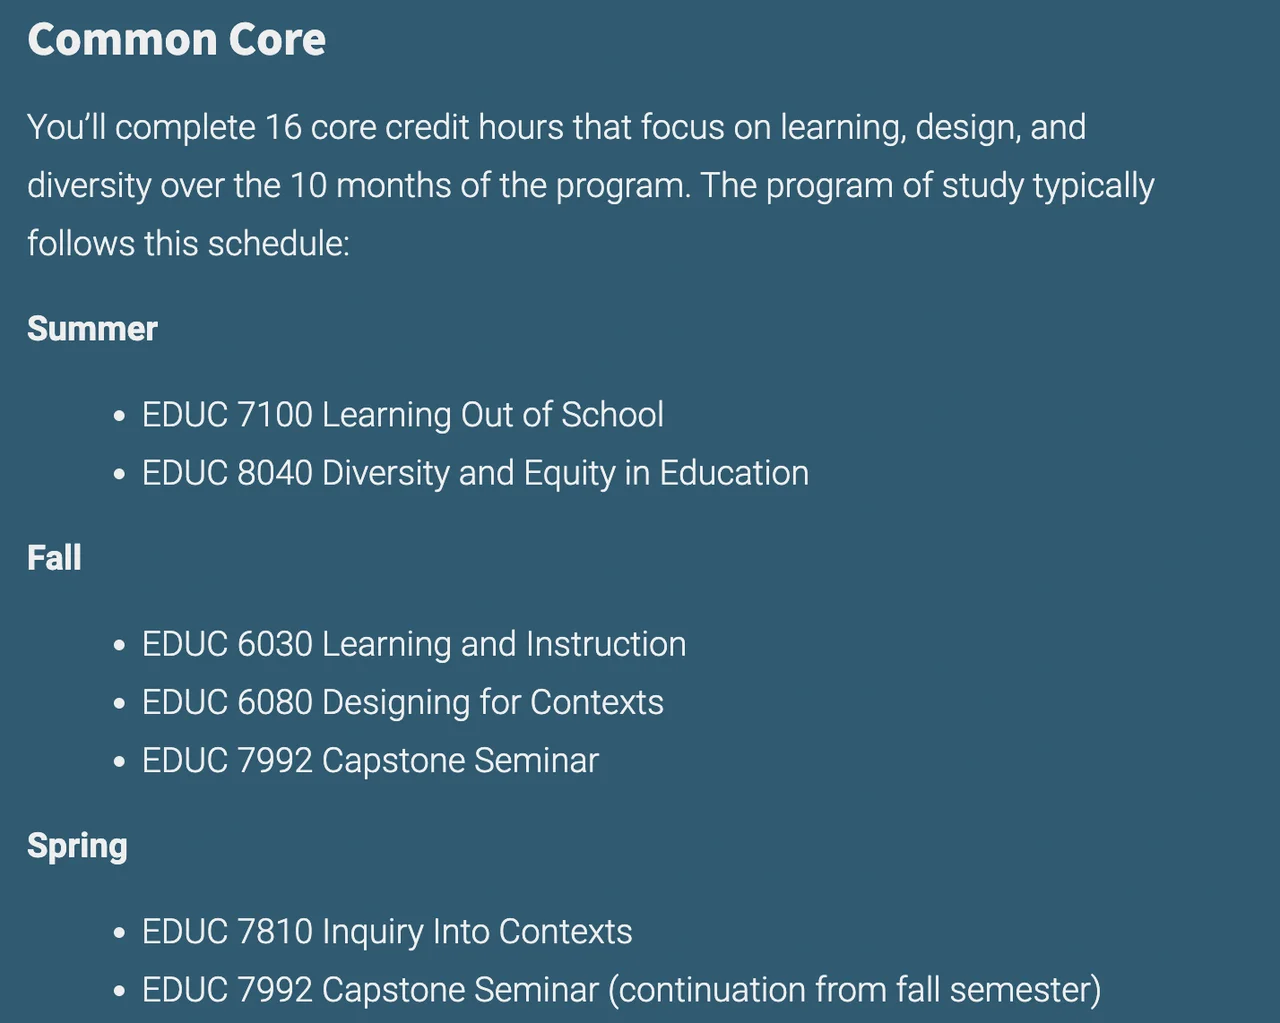Screen dimensions: 1280x1023
Task: Click EDUC 7810 Inquiry Into Contexts
Action: (387, 932)
